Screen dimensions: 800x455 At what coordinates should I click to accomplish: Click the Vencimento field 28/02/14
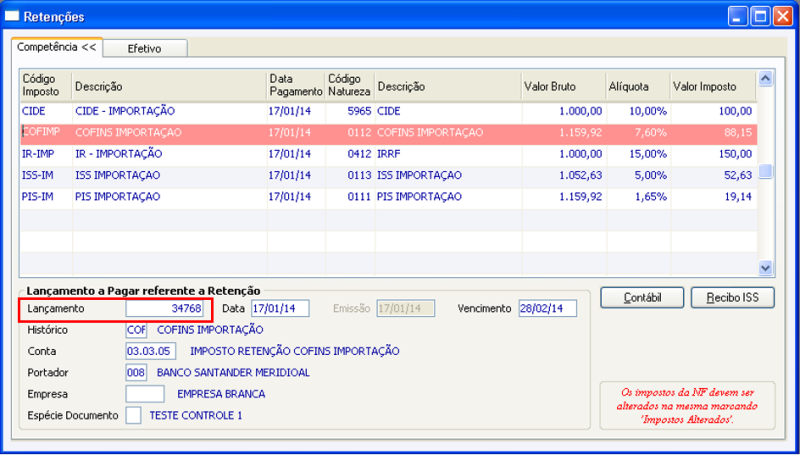point(547,309)
